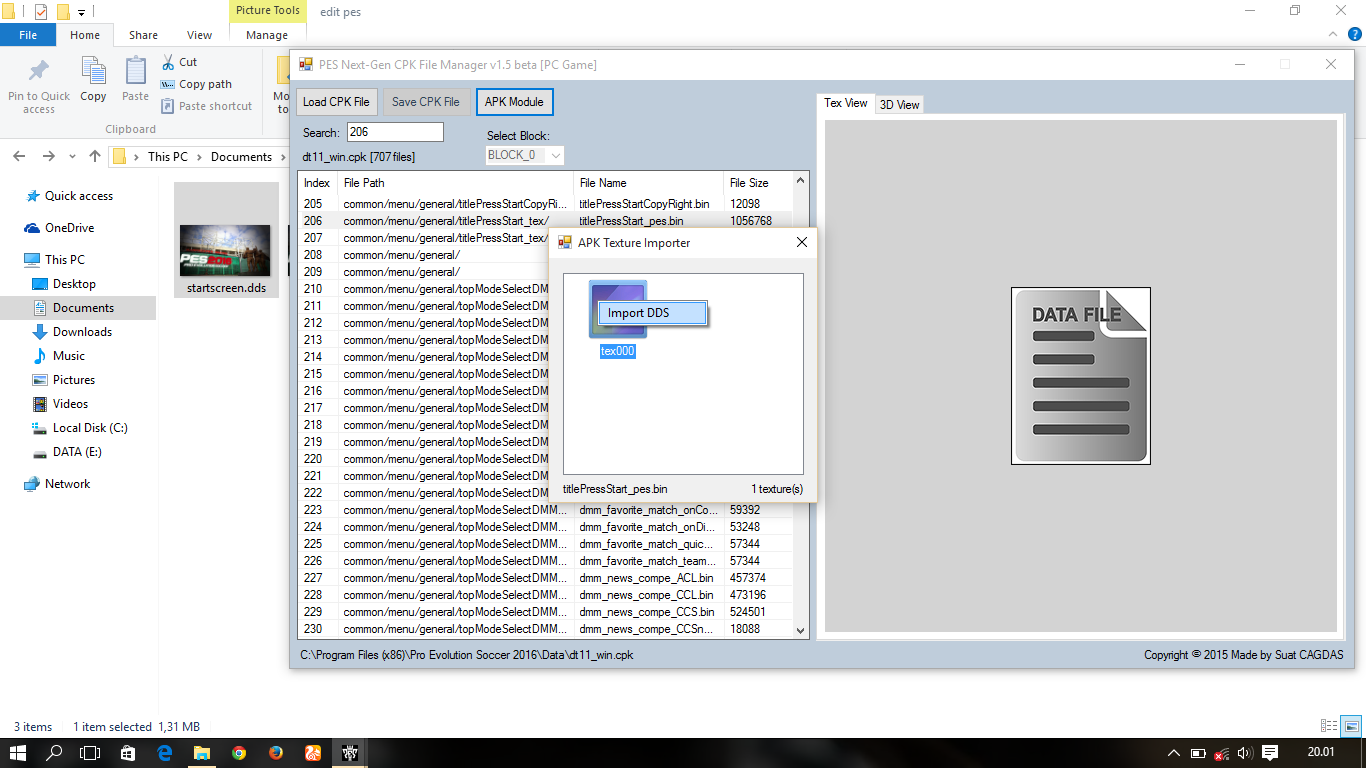Open the View ribbon tab
The width and height of the screenshot is (1366, 768).
(x=200, y=35)
